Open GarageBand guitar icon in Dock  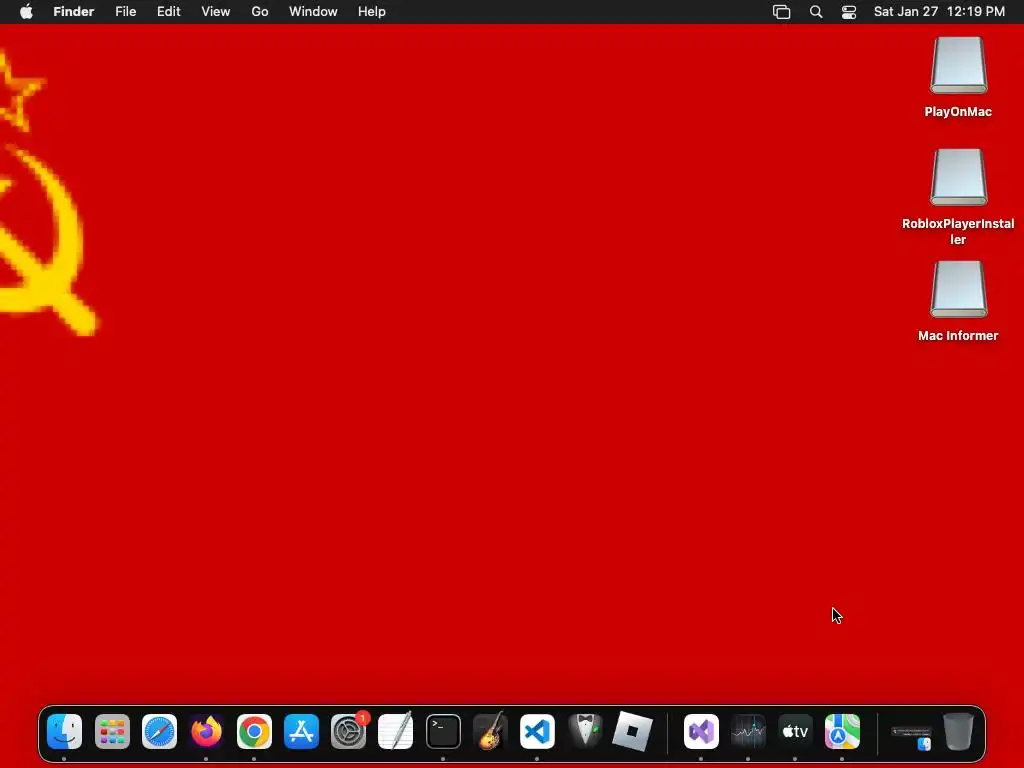coord(490,730)
